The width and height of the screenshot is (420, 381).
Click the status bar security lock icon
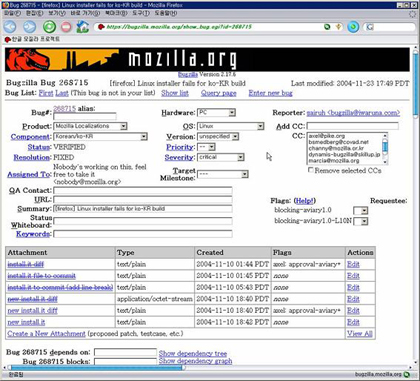coord(407,375)
